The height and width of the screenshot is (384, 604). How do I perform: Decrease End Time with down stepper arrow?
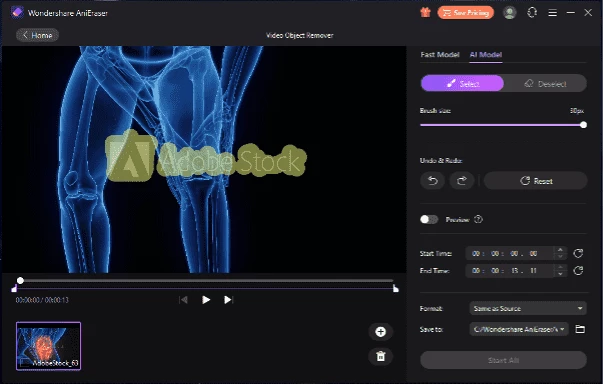pyautogui.click(x=560, y=274)
